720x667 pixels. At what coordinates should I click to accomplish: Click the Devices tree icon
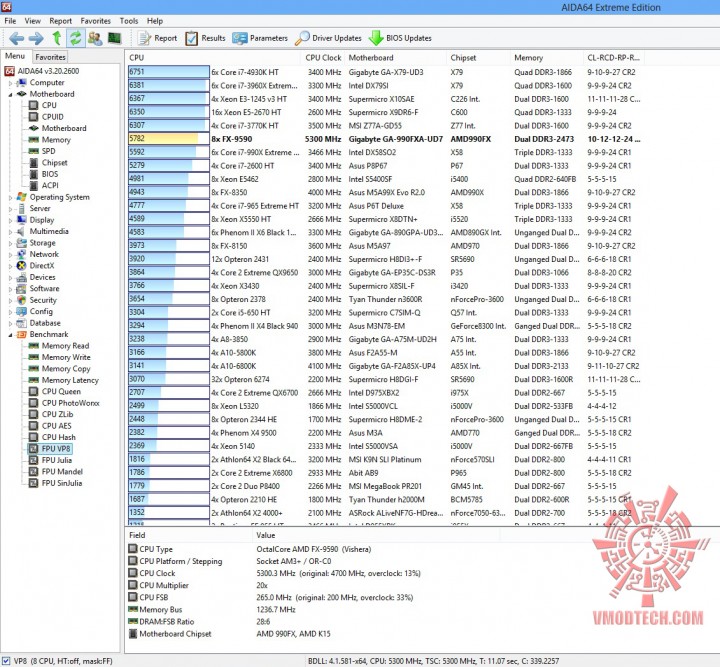[x=21, y=277]
